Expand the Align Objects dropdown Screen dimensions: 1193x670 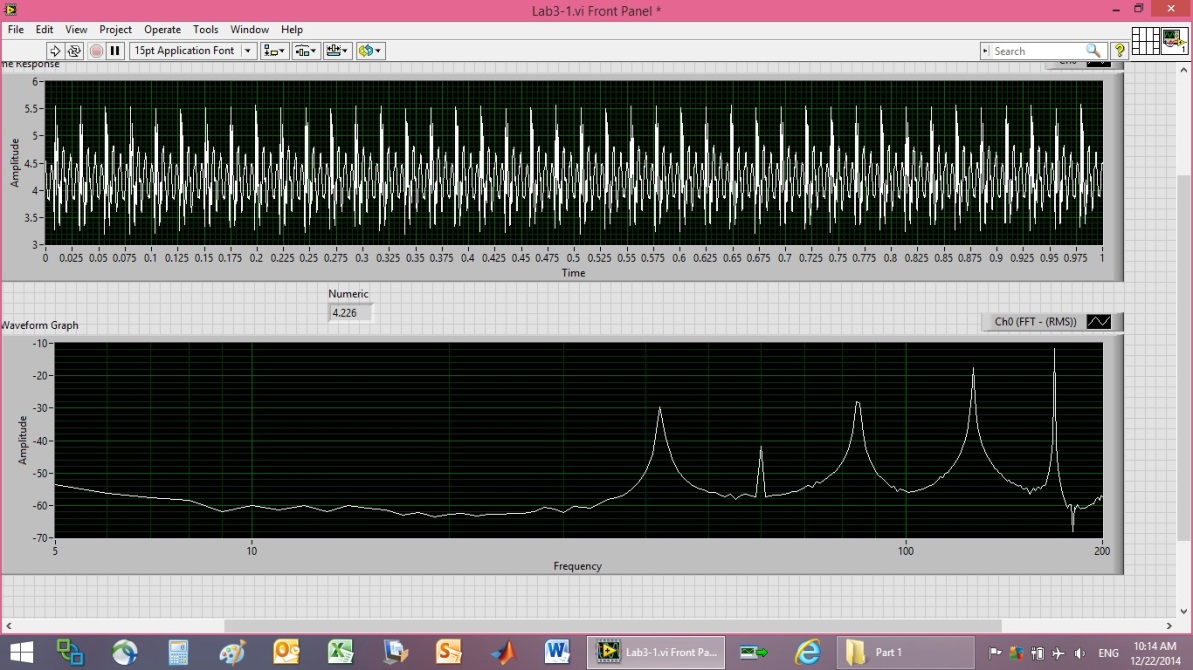274,51
